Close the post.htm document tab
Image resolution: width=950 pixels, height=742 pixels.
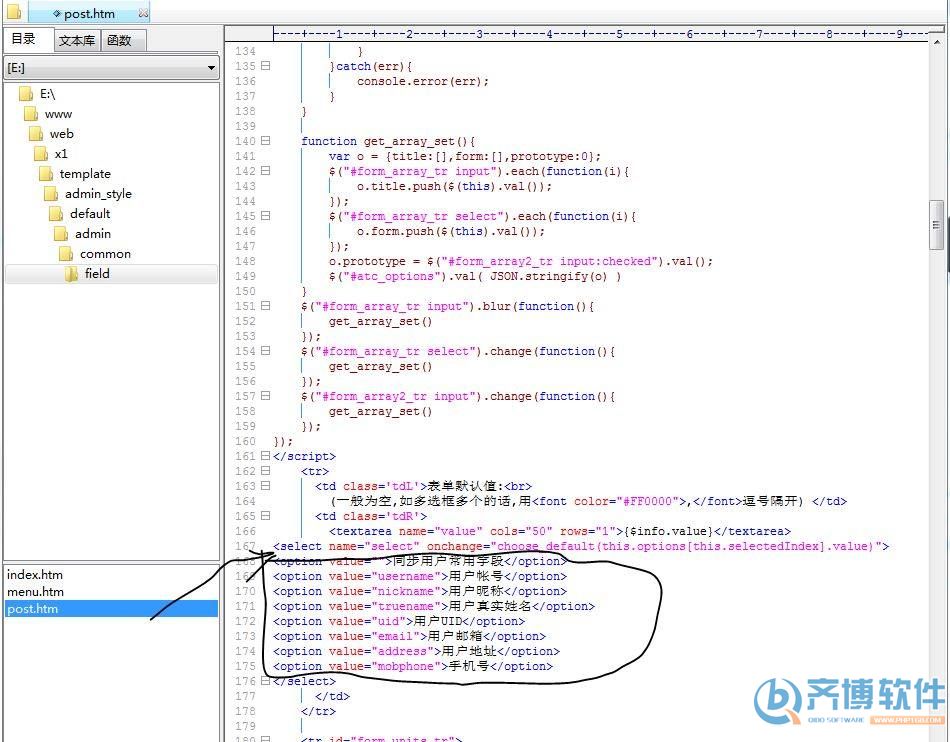tap(143, 13)
